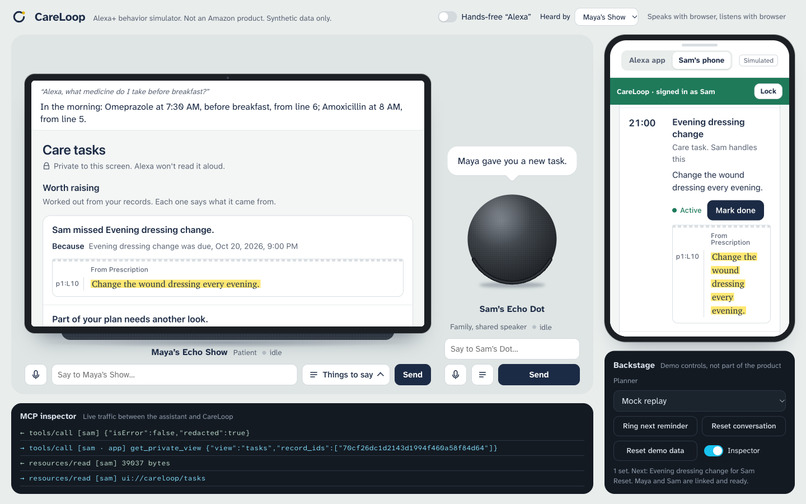This screenshot has width=806, height=504.
Task: Click the Simulated badge
Action: pos(758,60)
